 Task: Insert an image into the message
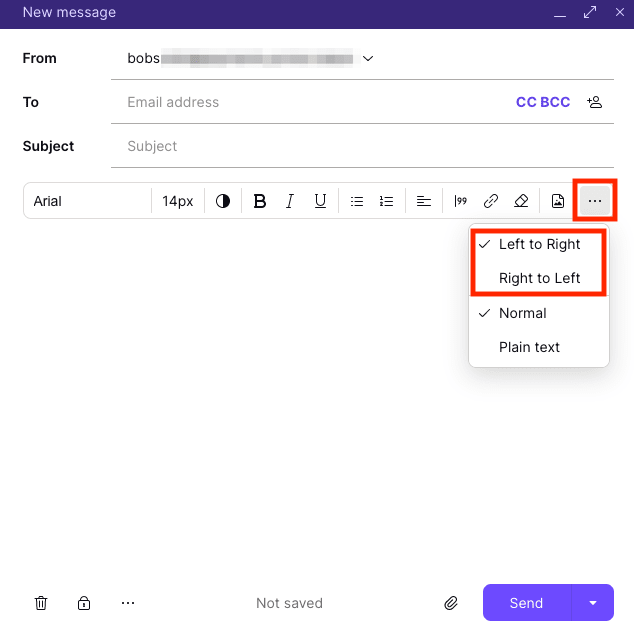[x=558, y=201]
